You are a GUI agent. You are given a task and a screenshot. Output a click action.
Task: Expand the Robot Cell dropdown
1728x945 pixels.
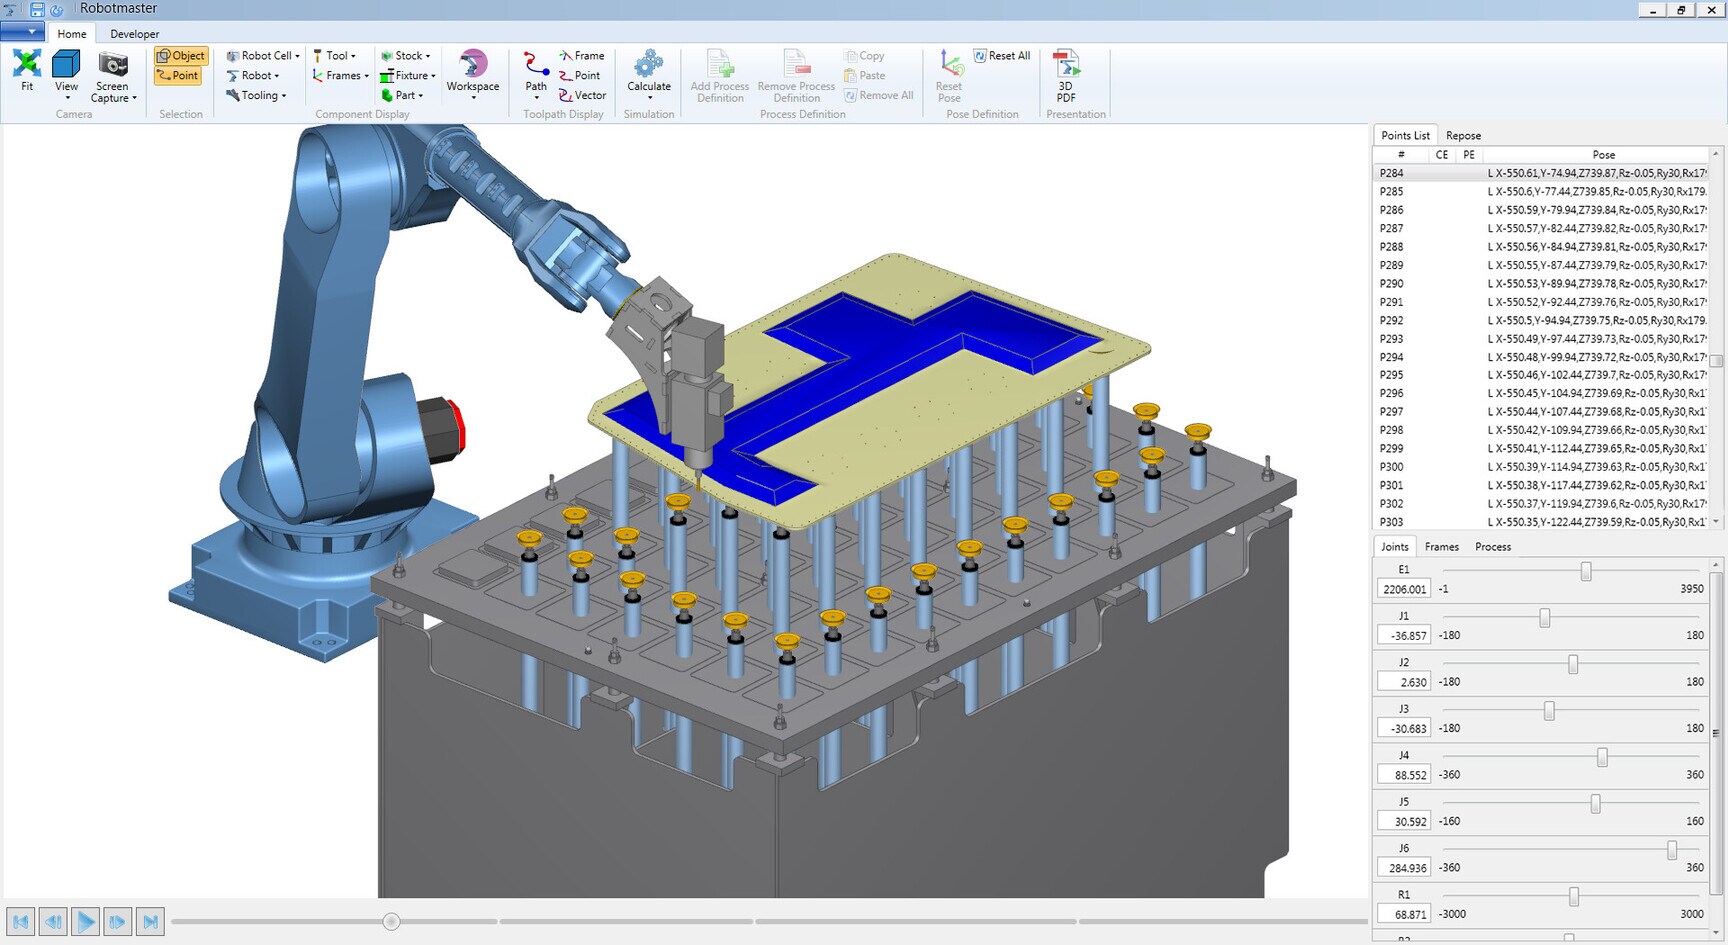click(263, 56)
